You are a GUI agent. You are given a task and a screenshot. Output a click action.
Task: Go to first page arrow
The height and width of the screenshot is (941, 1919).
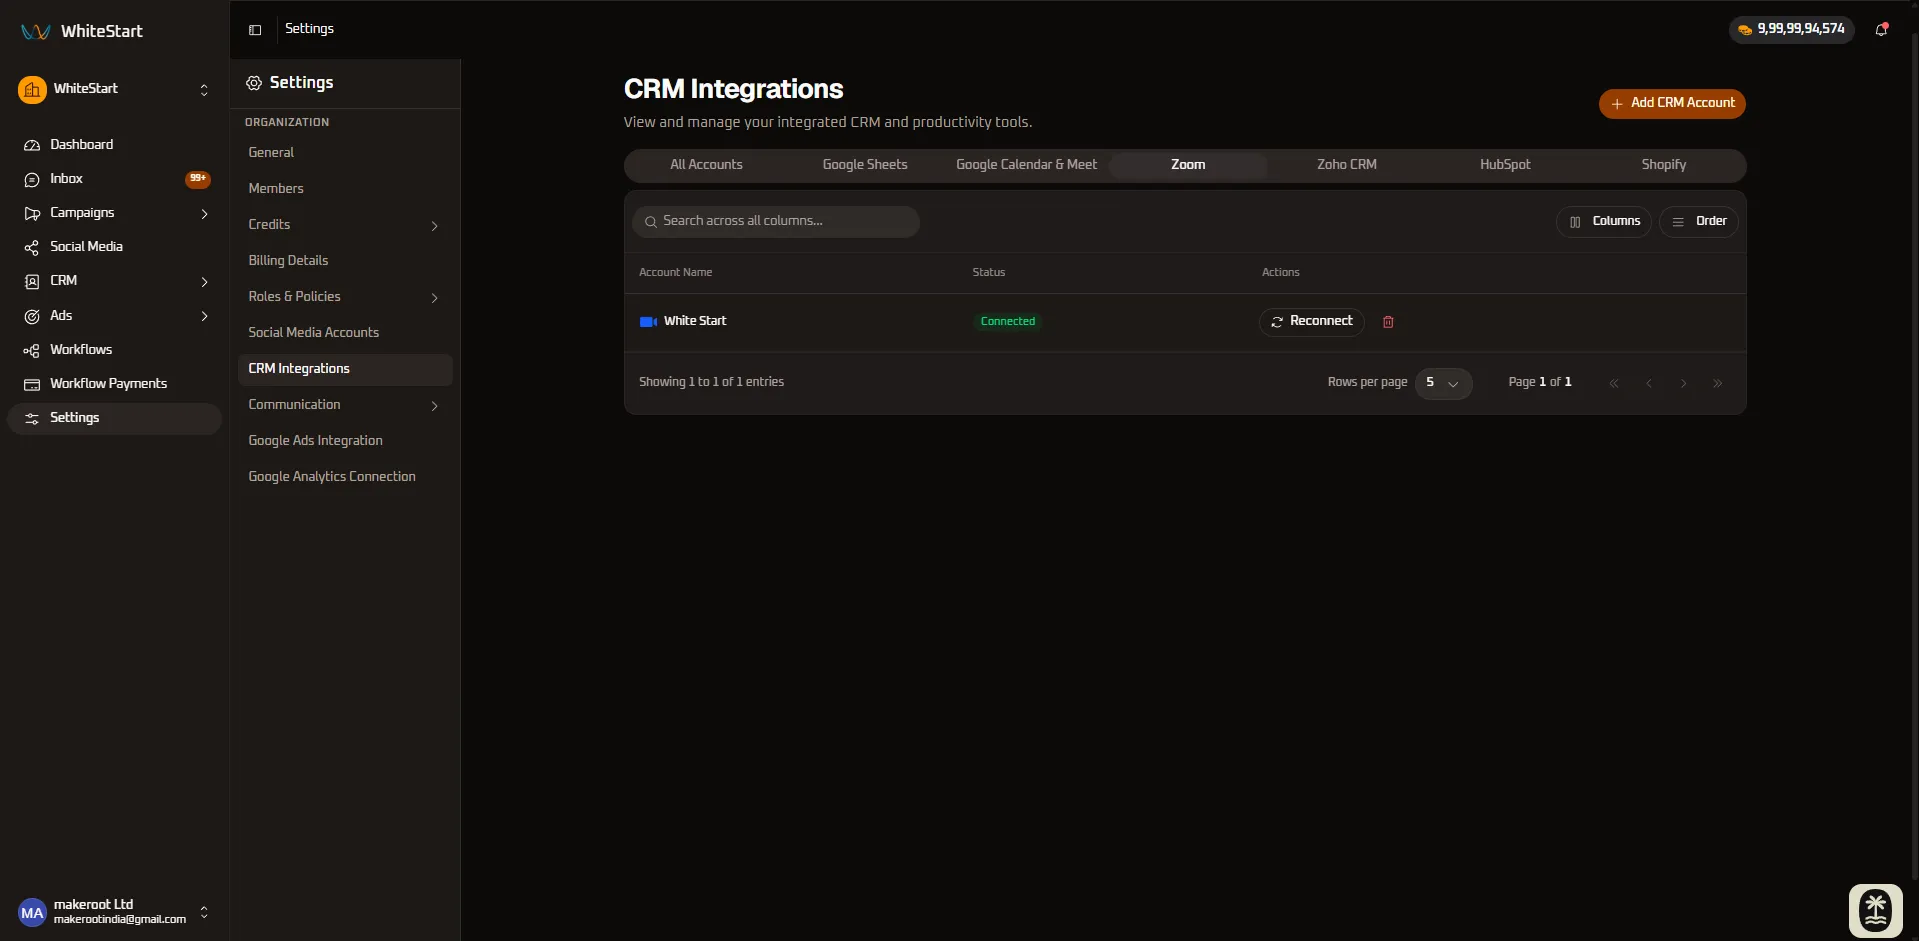pos(1614,383)
